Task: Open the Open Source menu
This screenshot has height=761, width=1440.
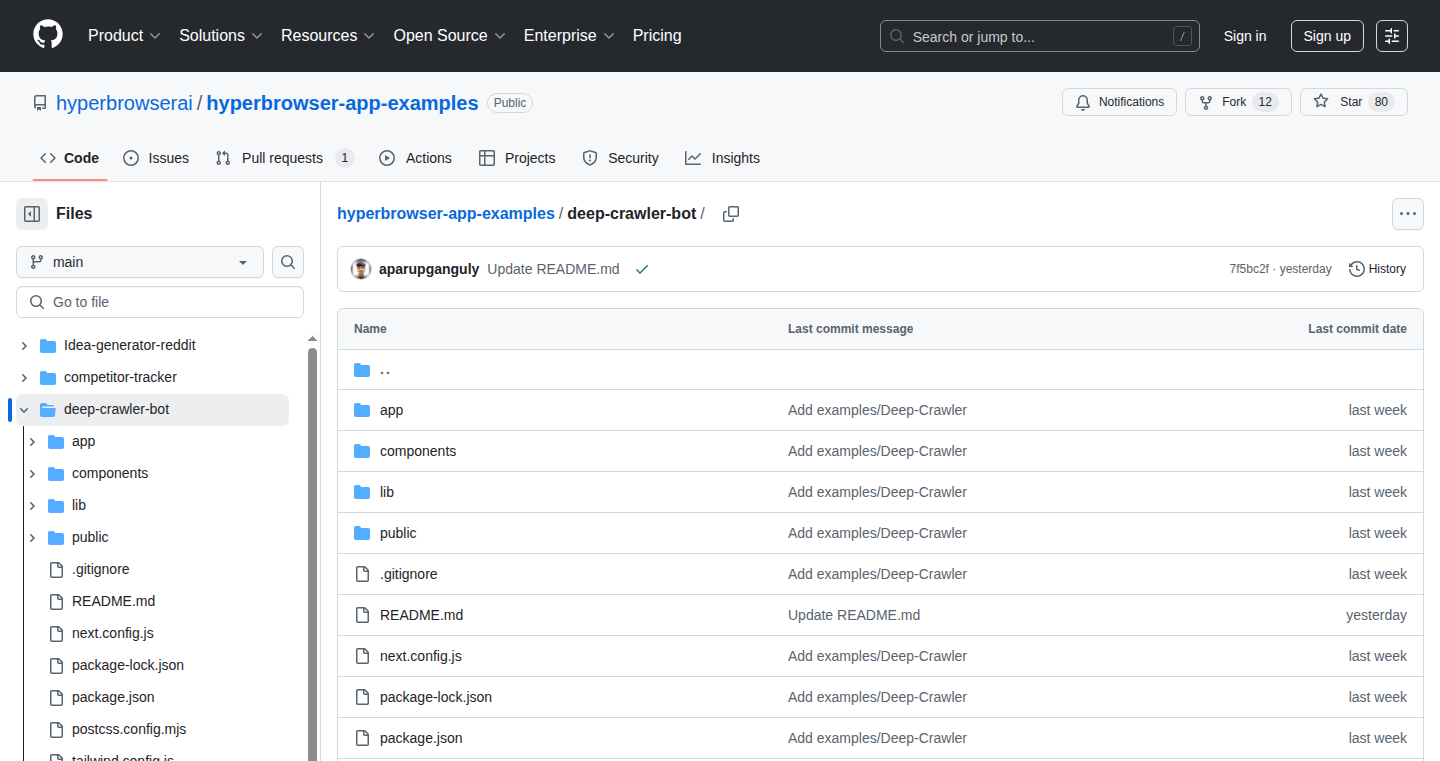Action: [449, 35]
